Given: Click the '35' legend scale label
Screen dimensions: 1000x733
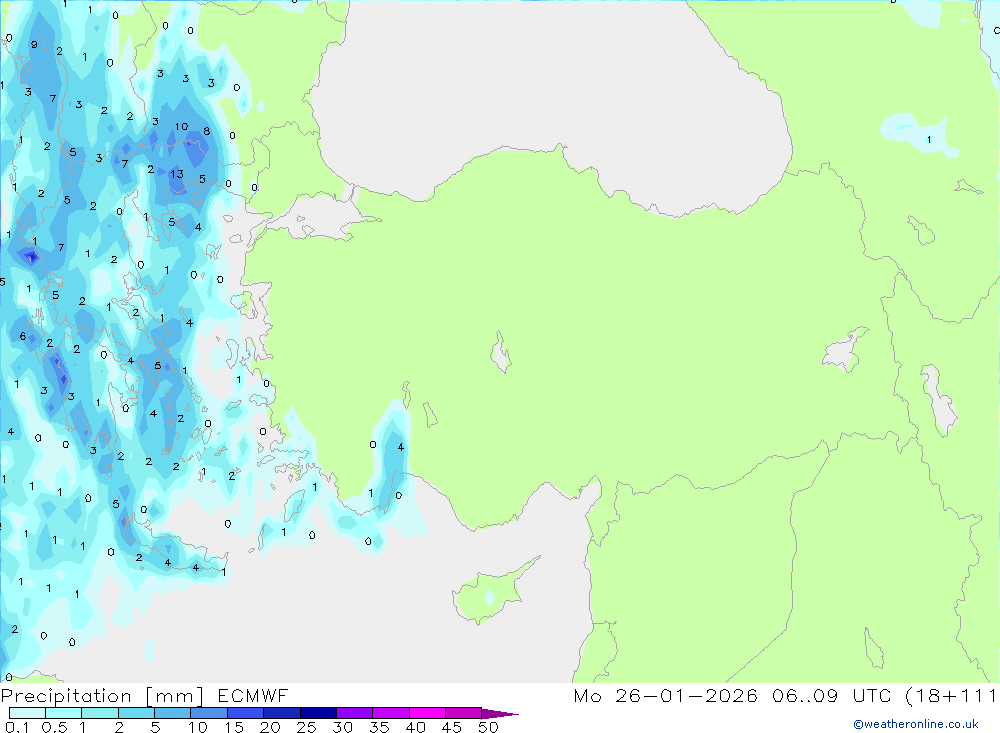Looking at the screenshot, I should (x=379, y=727).
